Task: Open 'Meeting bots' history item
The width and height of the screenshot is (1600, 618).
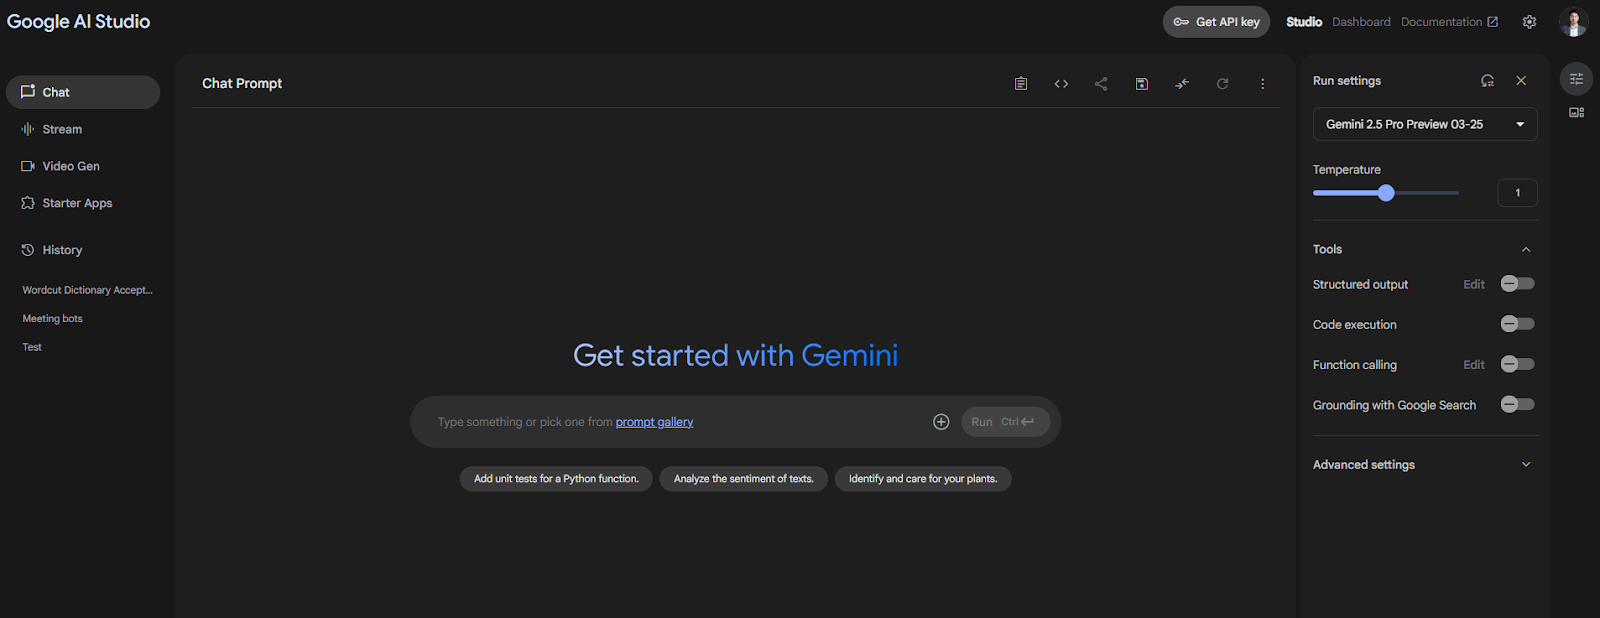Action: point(53,319)
